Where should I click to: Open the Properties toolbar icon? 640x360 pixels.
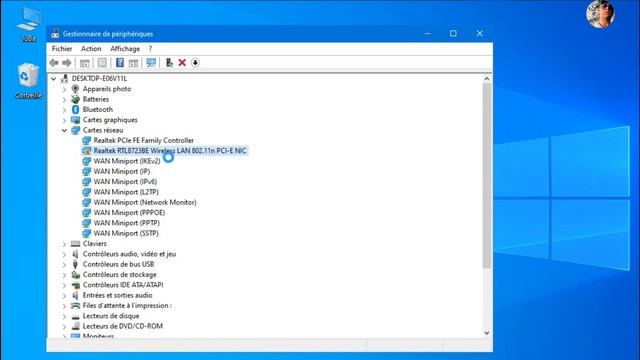[x=102, y=63]
